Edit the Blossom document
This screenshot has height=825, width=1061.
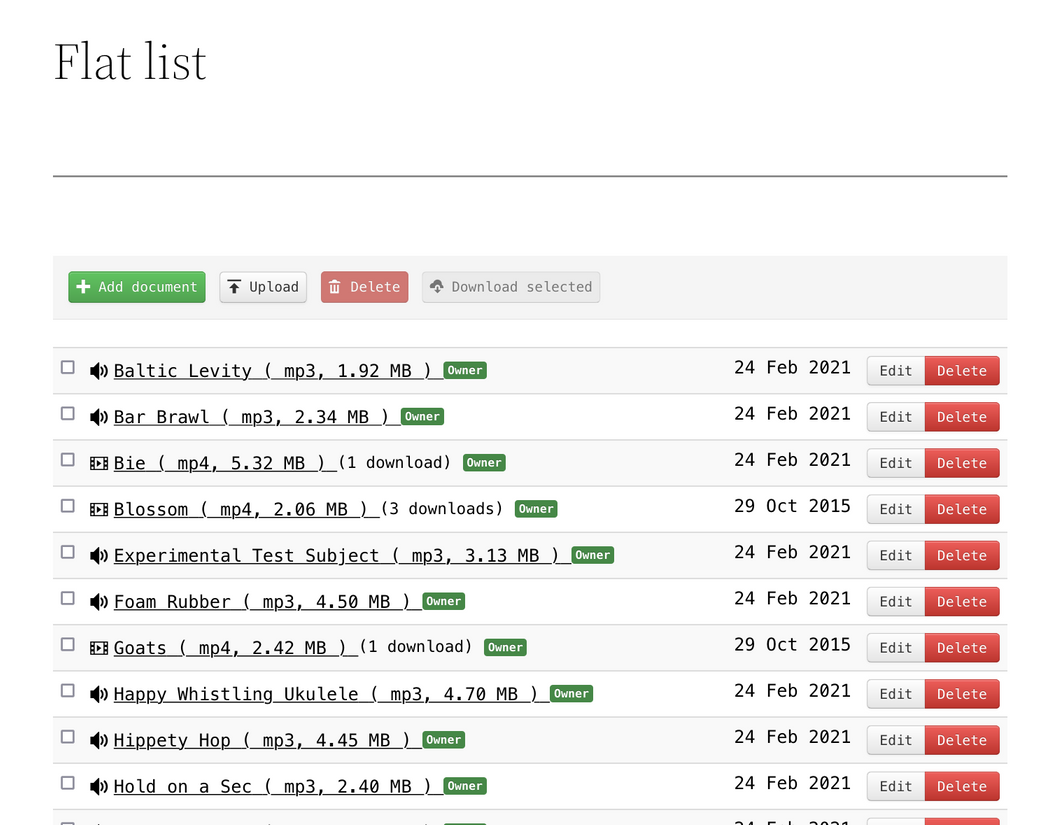click(896, 509)
